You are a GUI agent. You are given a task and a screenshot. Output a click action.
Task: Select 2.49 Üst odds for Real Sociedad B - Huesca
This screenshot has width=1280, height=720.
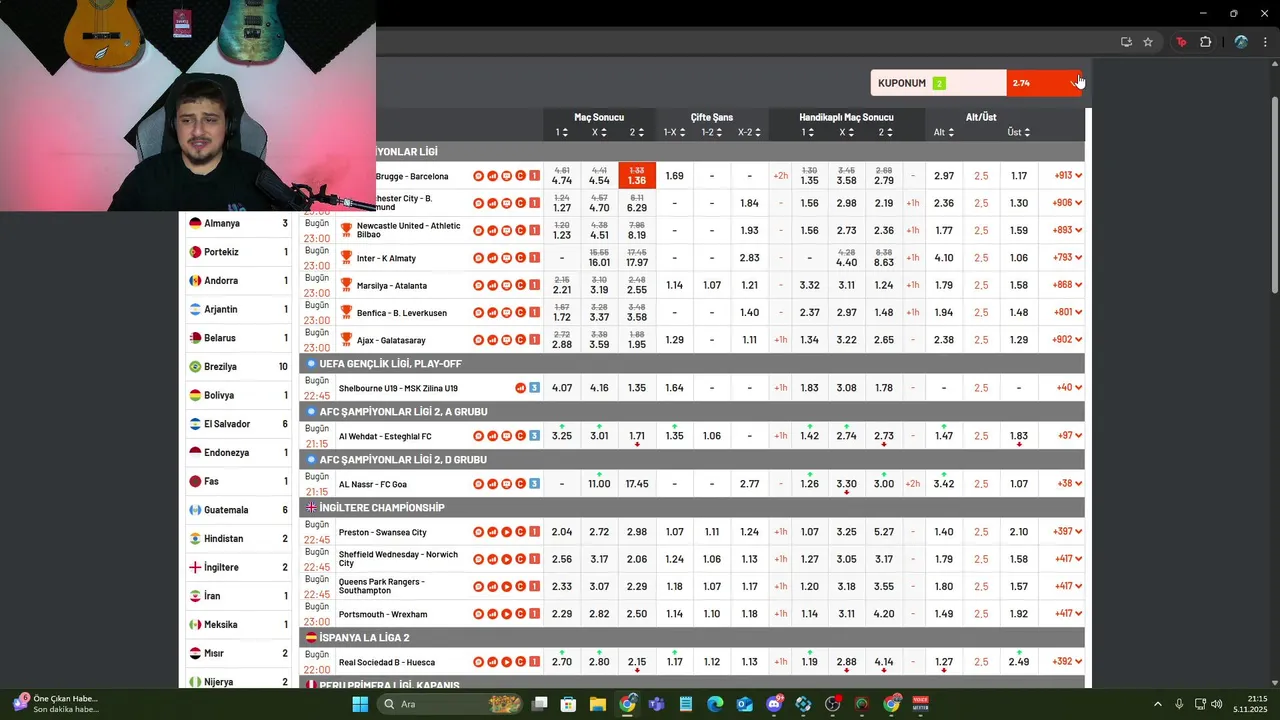click(1019, 662)
